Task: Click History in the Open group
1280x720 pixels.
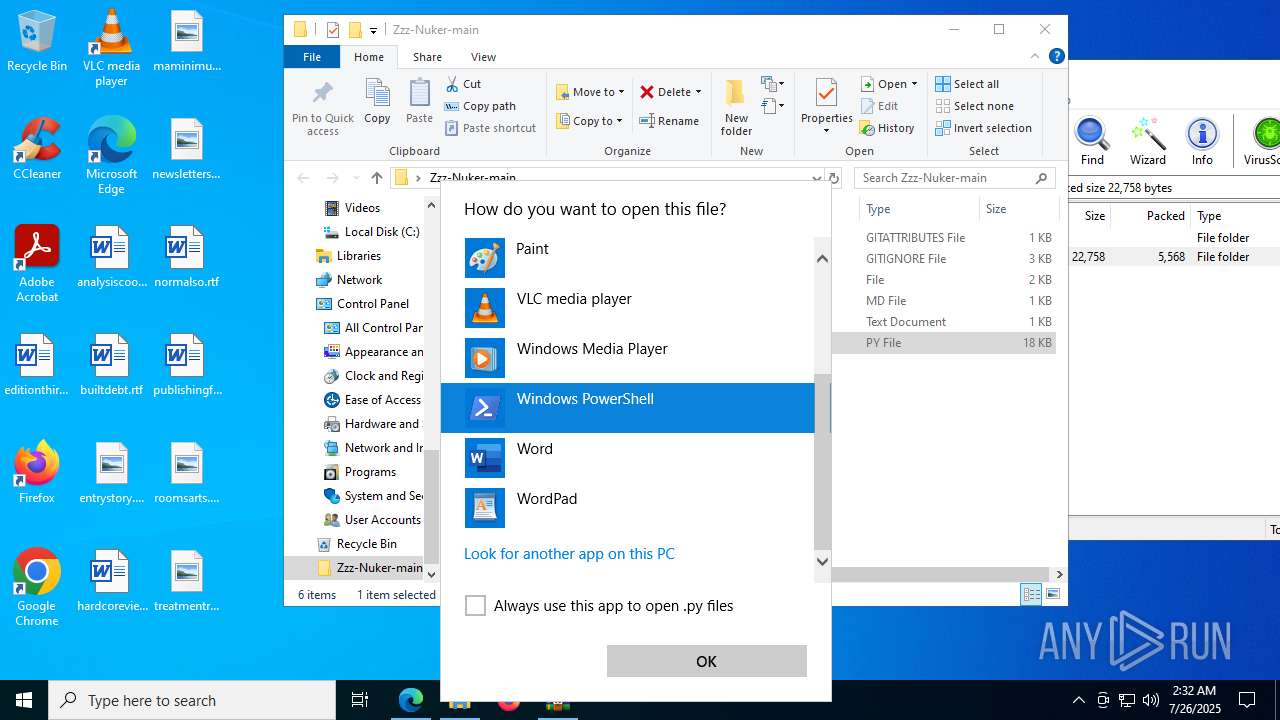Action: click(x=887, y=128)
